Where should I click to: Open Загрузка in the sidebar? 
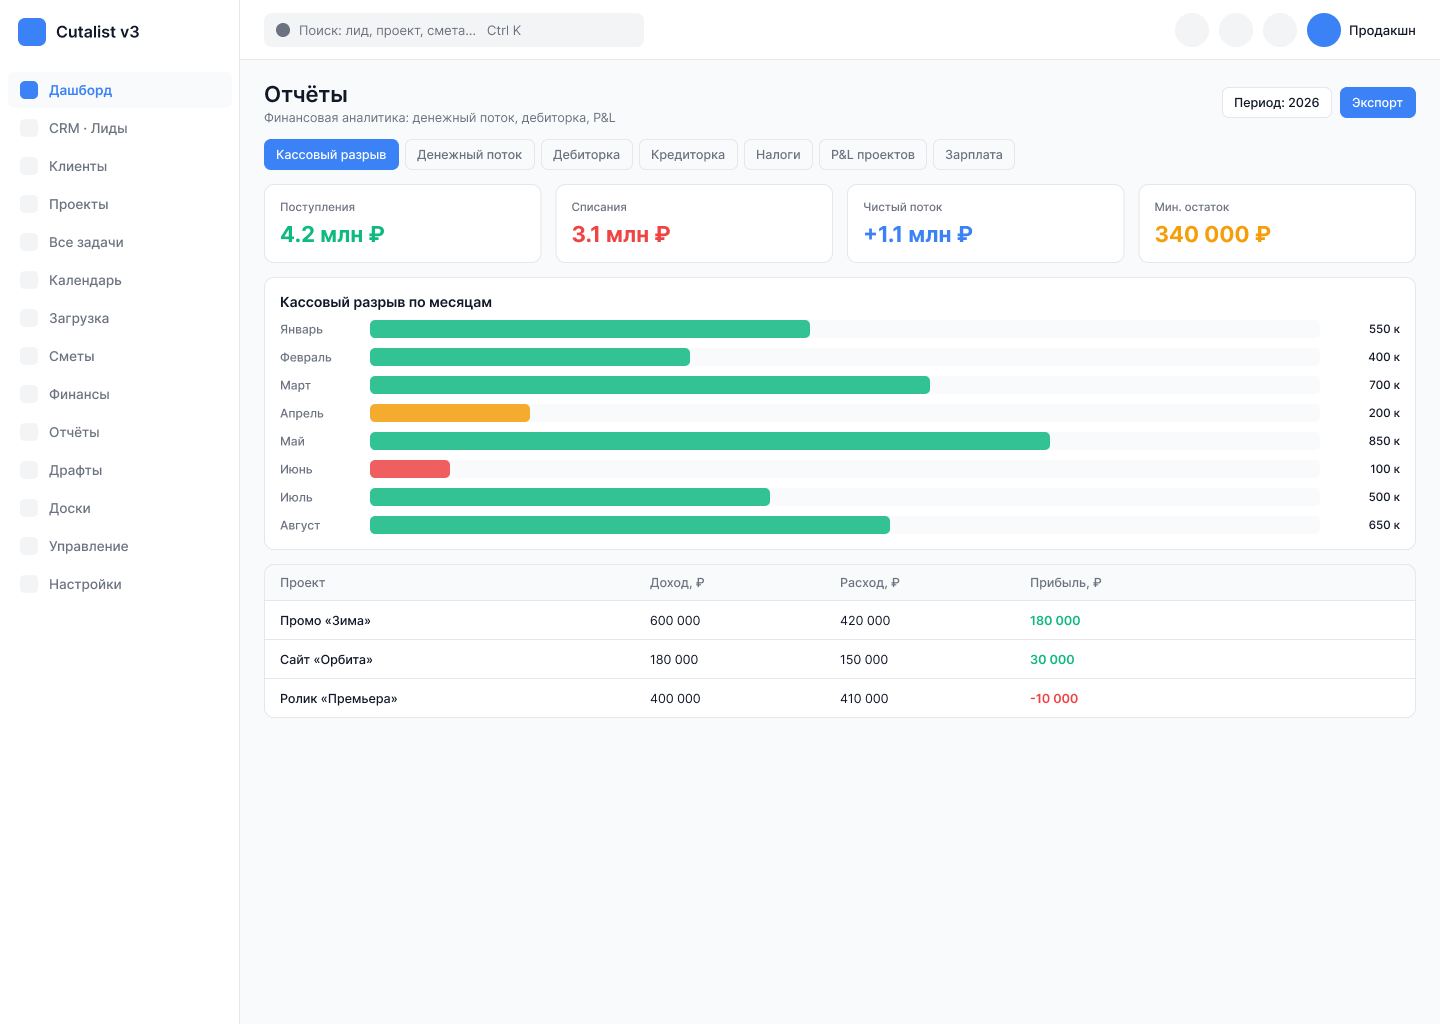coord(120,318)
